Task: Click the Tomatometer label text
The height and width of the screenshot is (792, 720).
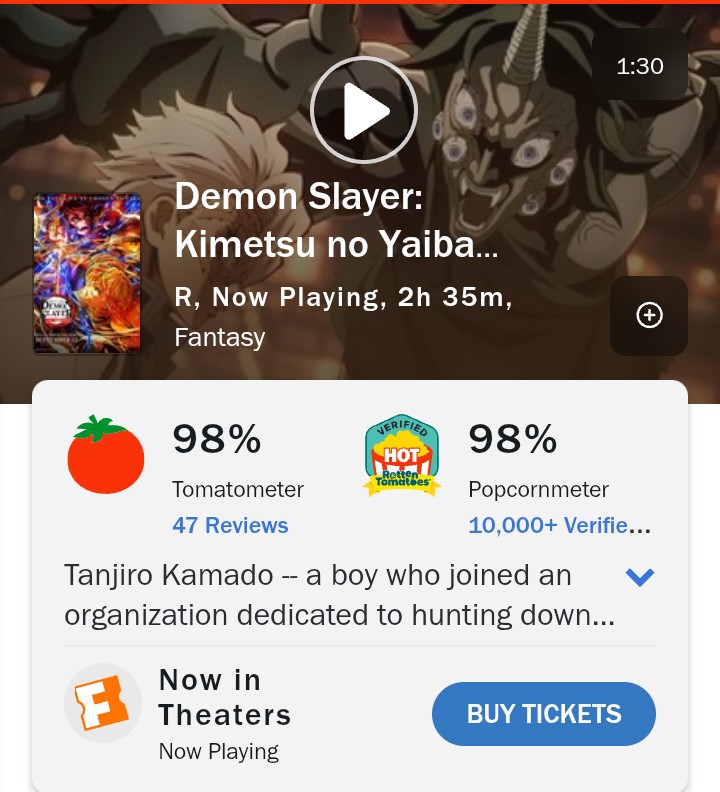Action: point(238,489)
